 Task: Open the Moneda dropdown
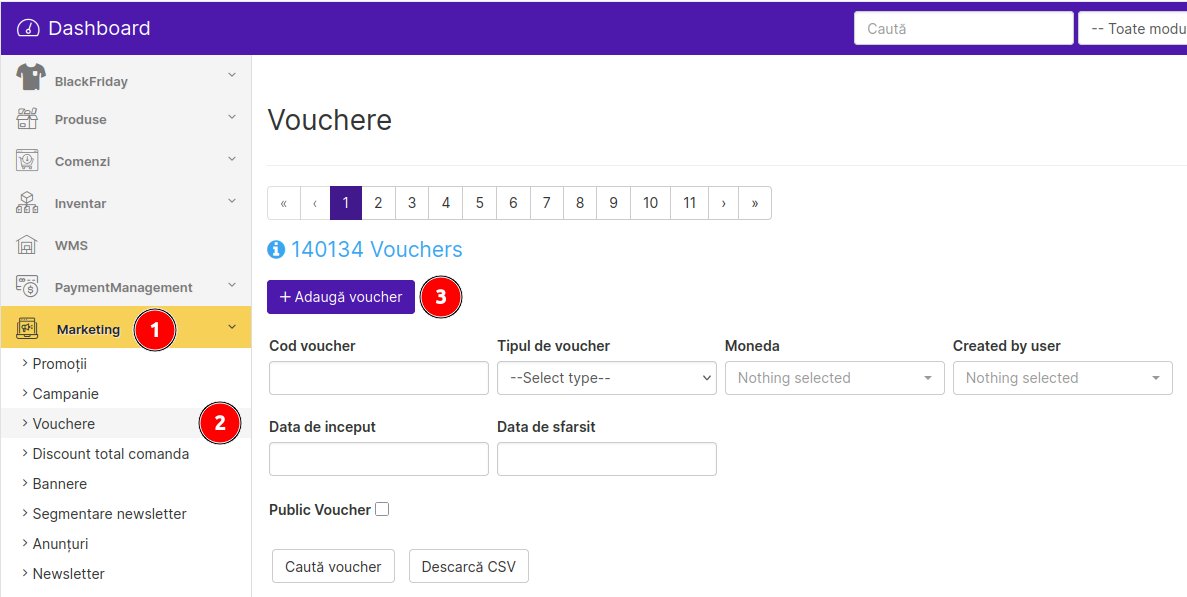834,378
